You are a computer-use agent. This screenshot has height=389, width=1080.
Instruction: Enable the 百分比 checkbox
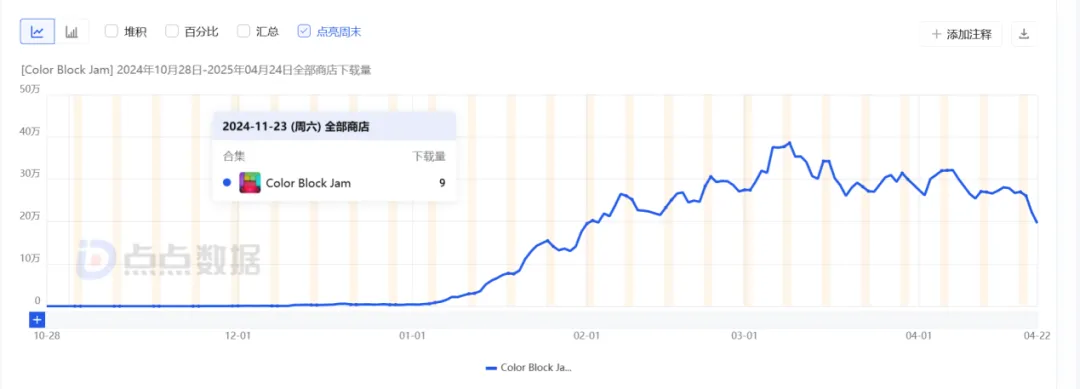tap(172, 31)
